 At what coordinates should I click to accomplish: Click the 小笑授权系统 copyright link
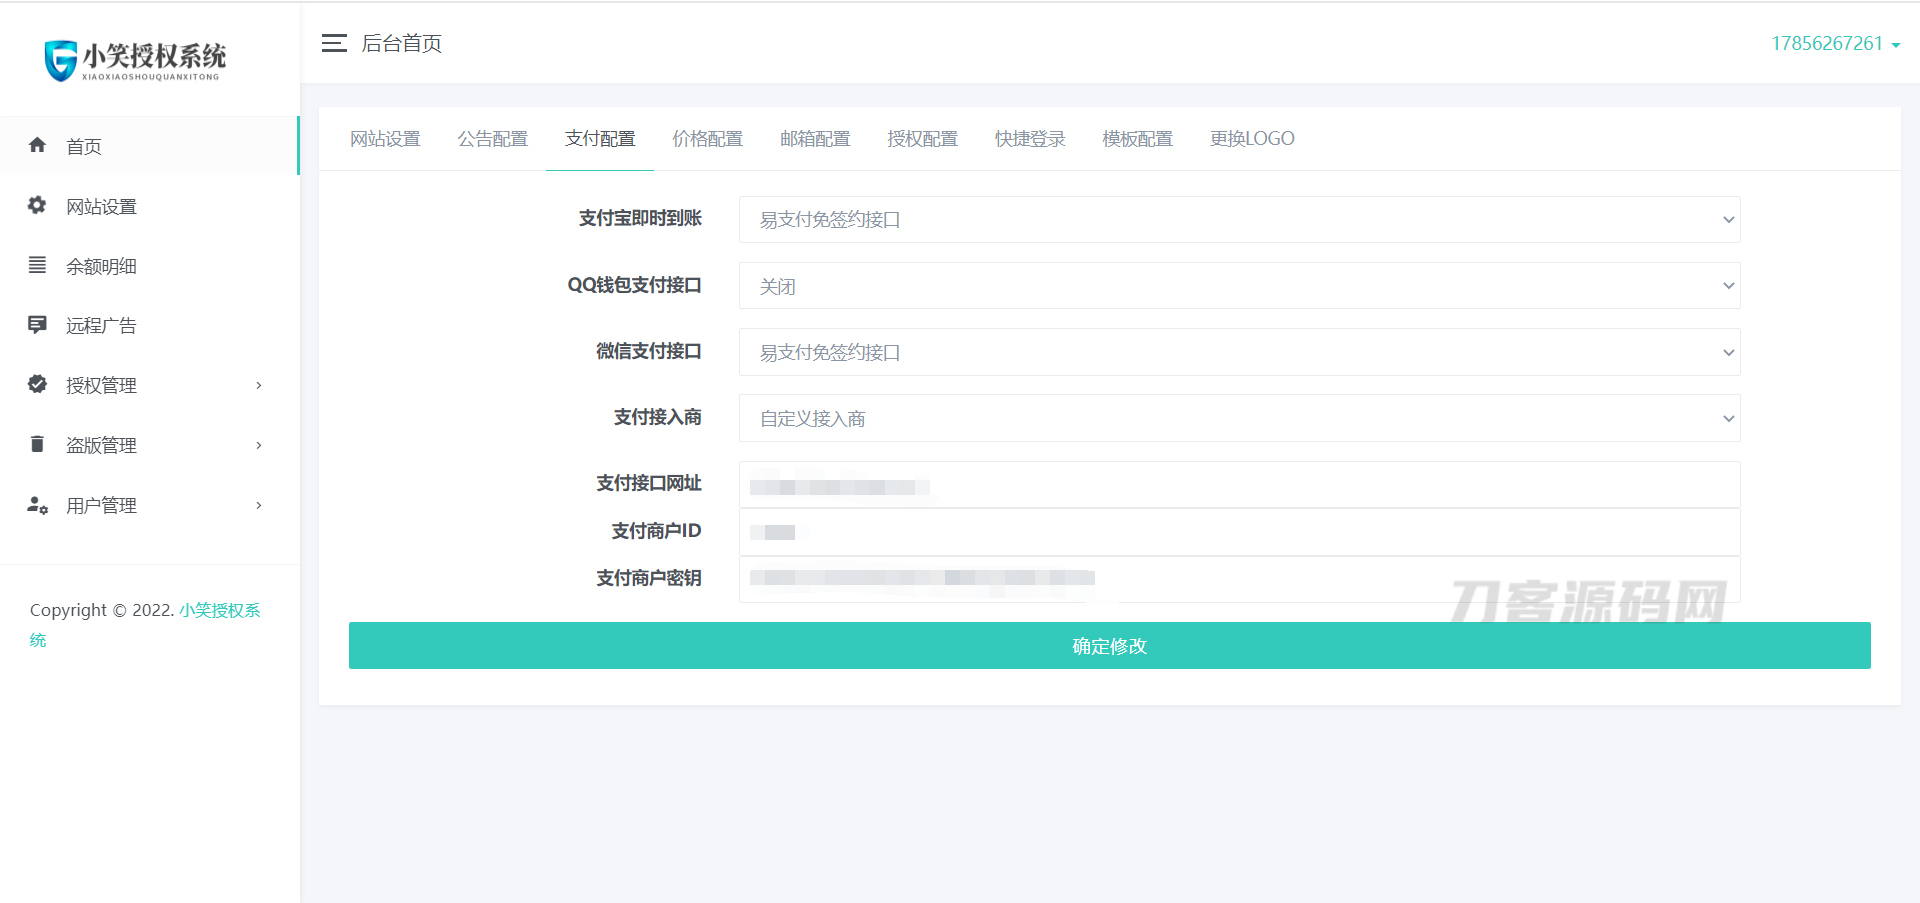click(219, 610)
